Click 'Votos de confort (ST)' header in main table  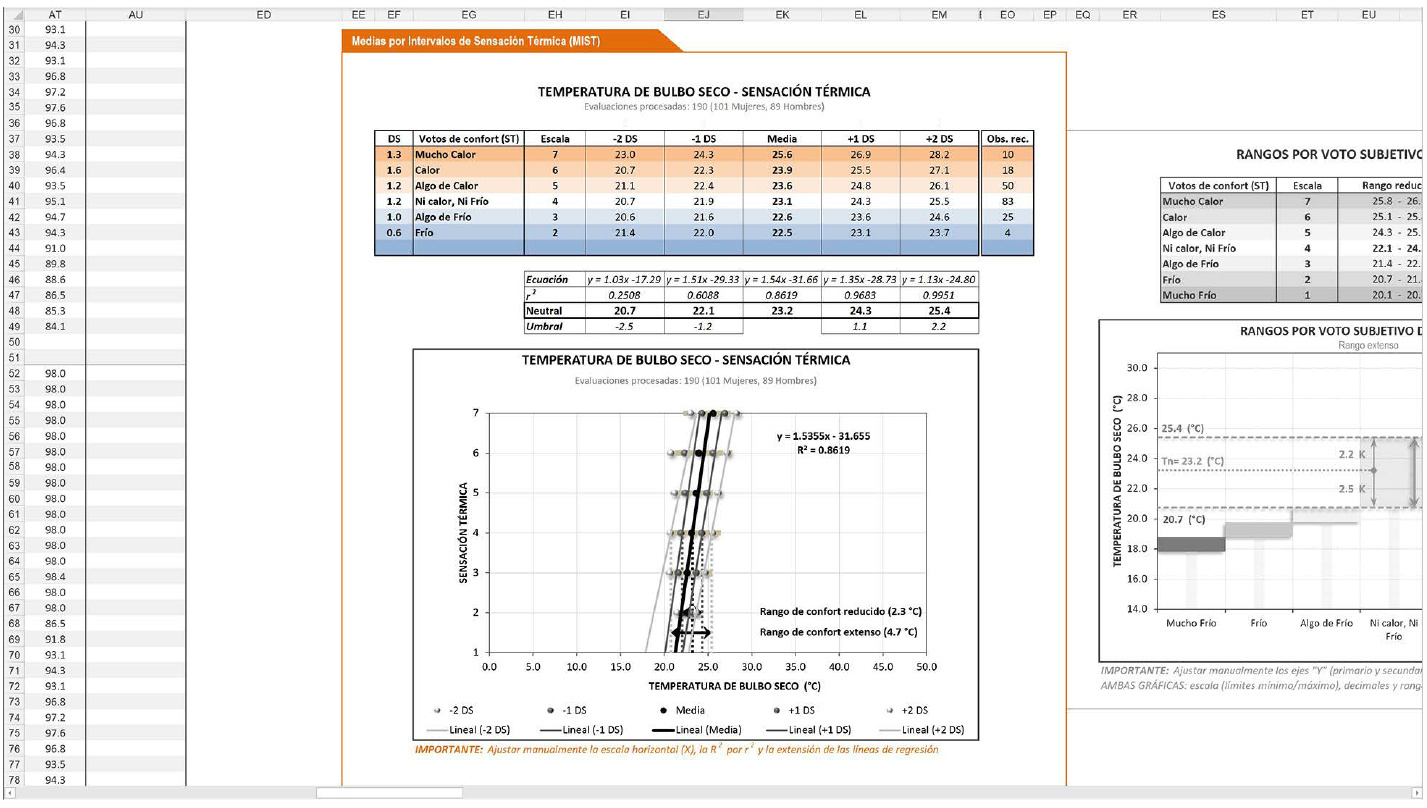(x=468, y=139)
